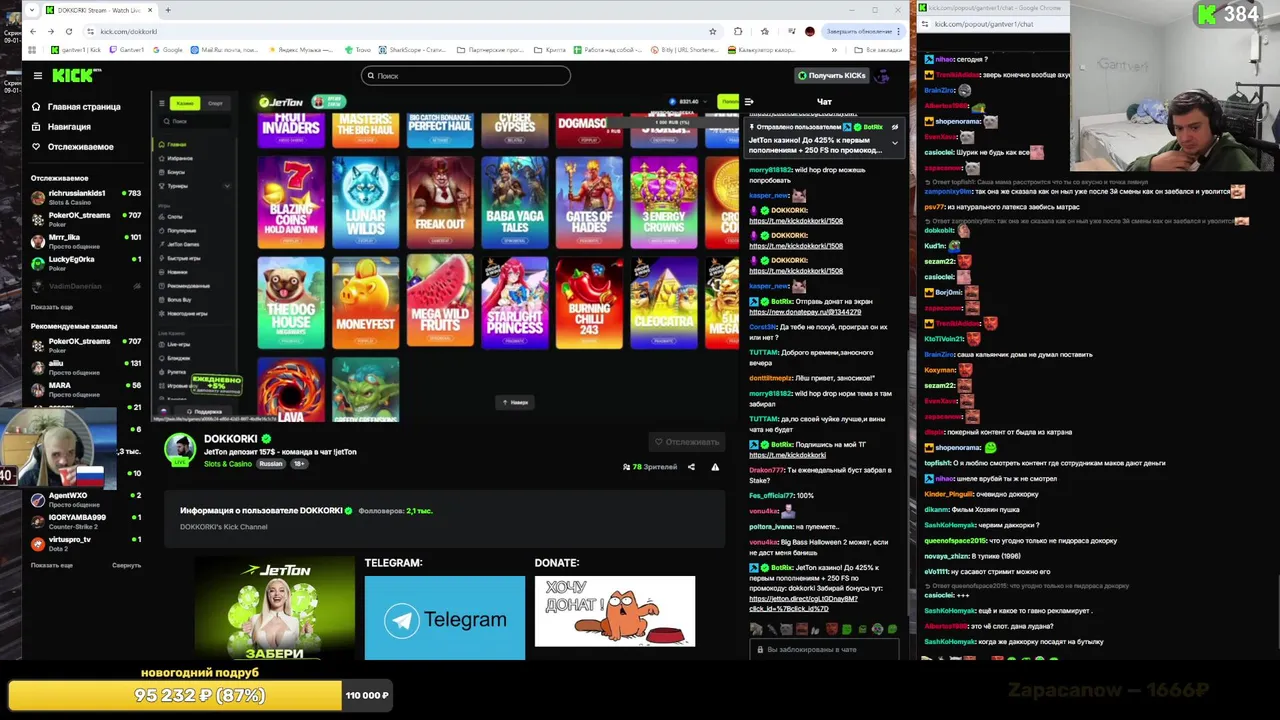This screenshot has width=1280, height=720.
Task: Click the Наверх button
Action: tap(515, 402)
